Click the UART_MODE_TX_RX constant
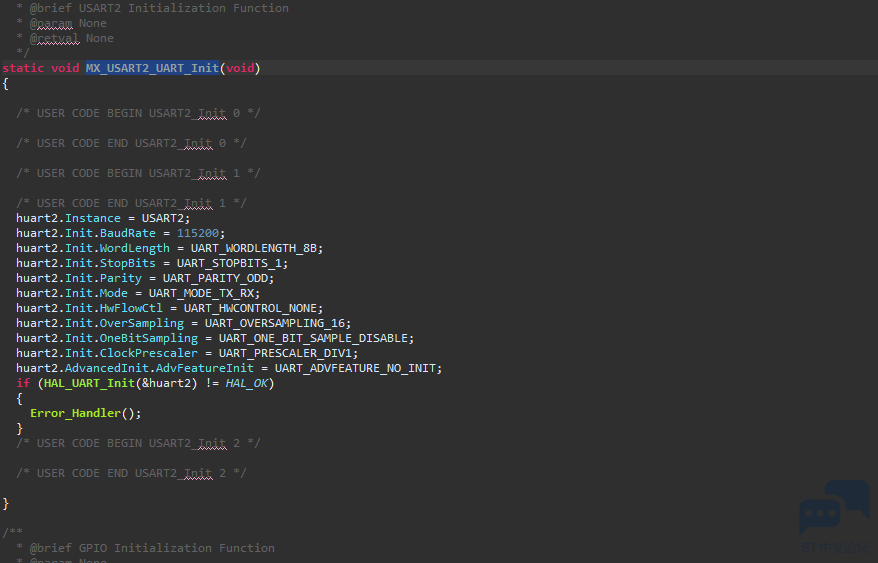 [x=204, y=293]
